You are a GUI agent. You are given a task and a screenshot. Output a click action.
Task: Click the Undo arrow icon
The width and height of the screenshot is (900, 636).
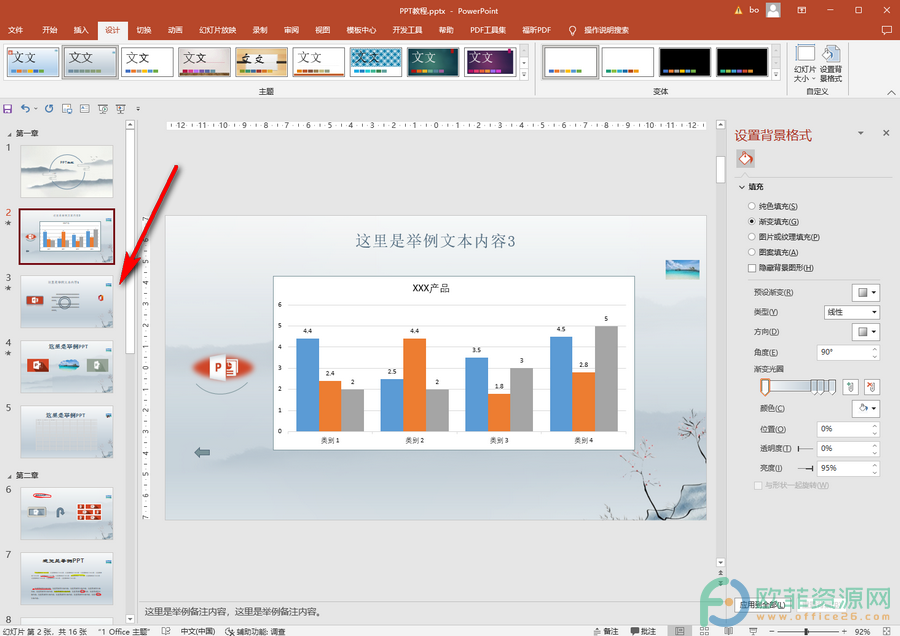(25, 108)
